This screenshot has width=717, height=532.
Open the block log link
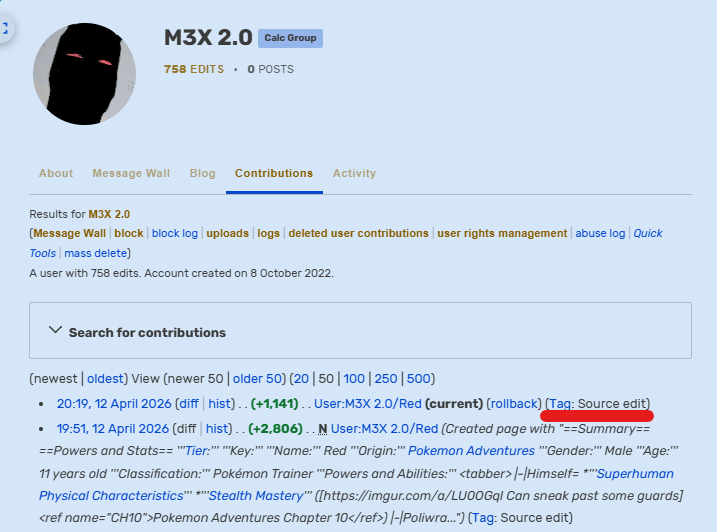click(175, 233)
